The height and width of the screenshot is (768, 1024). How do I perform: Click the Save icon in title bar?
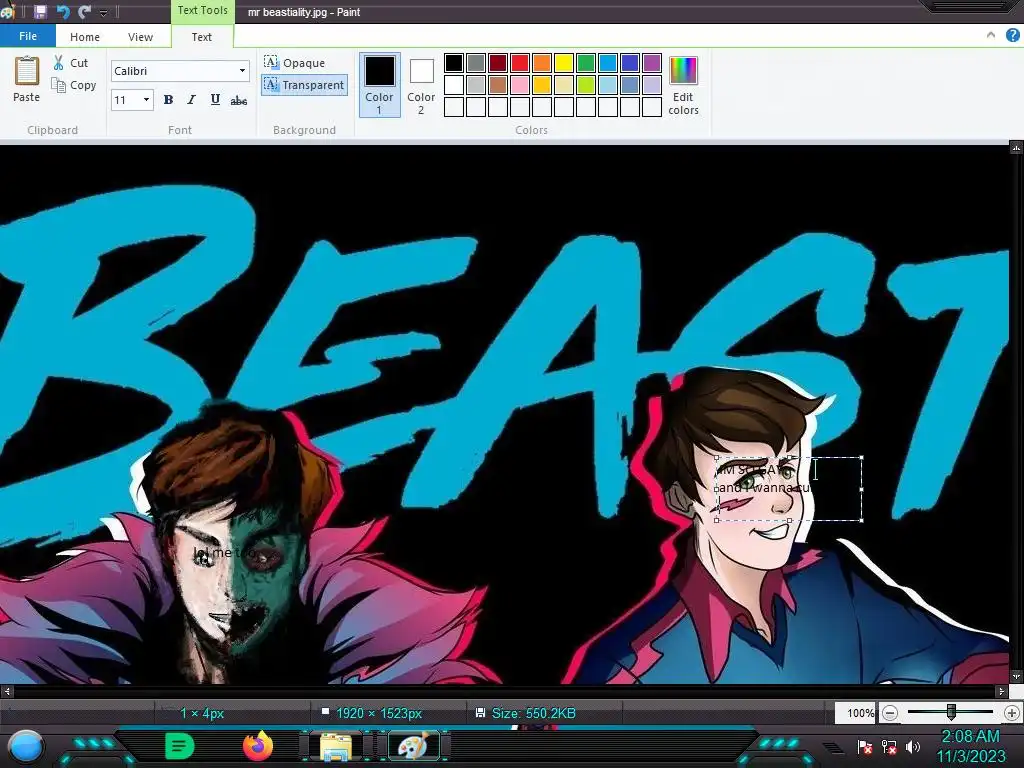(40, 12)
